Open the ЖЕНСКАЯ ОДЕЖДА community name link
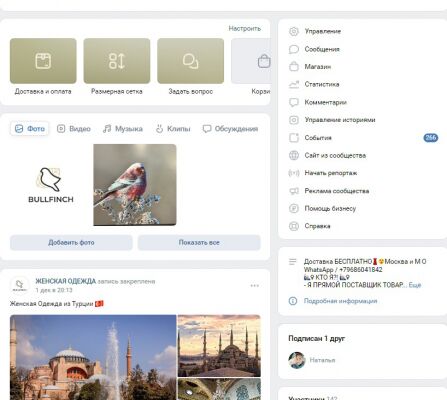Screen dimensions: 447x400 click(66, 281)
